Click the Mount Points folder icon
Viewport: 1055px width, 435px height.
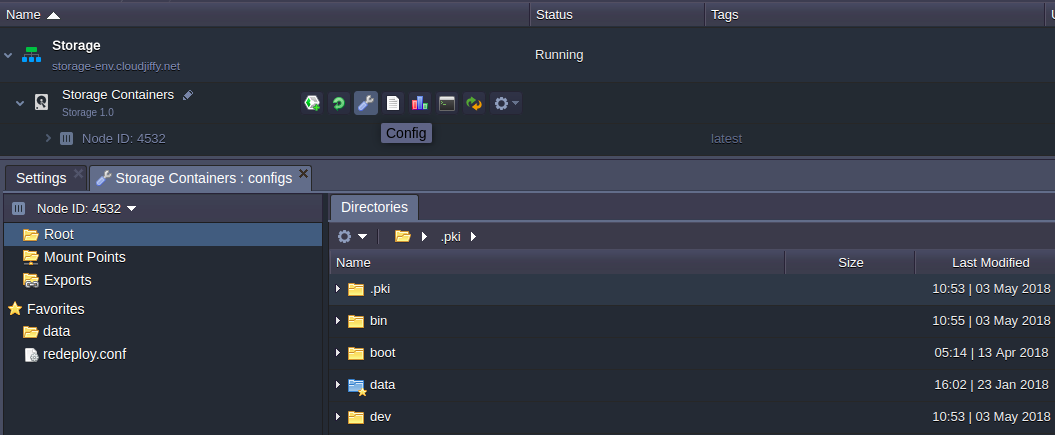point(31,257)
